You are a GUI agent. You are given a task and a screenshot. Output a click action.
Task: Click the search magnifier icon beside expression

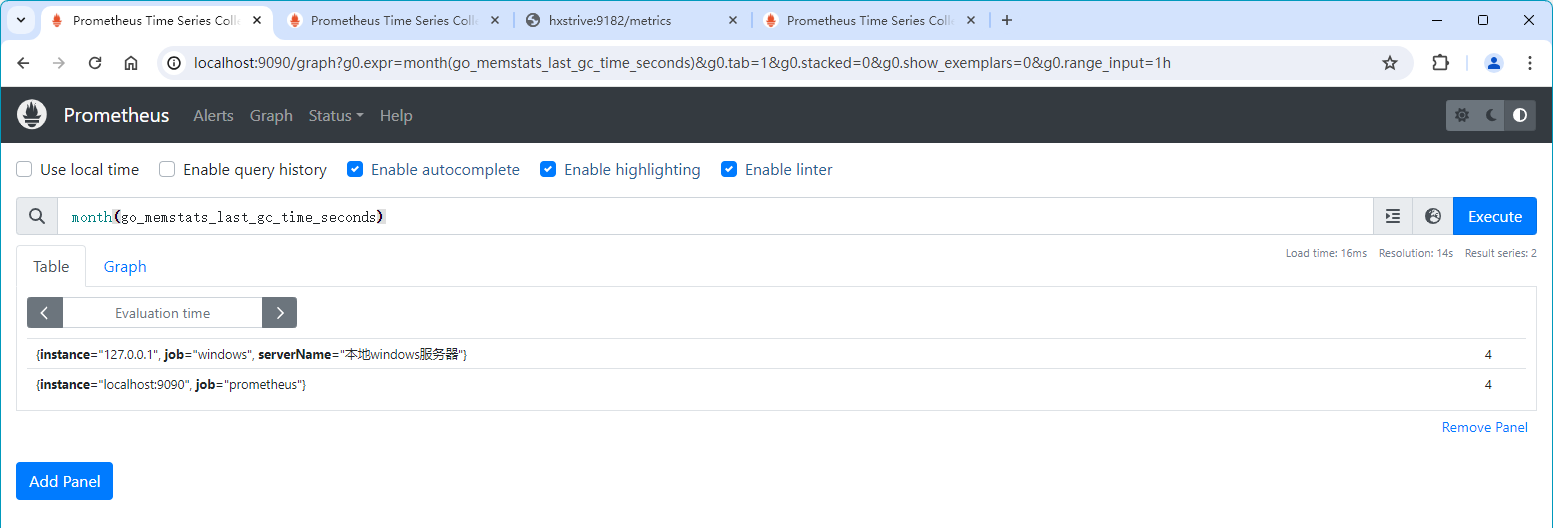click(37, 216)
